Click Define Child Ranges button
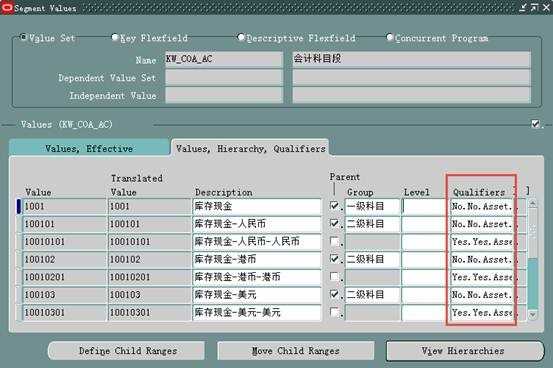 pos(126,351)
